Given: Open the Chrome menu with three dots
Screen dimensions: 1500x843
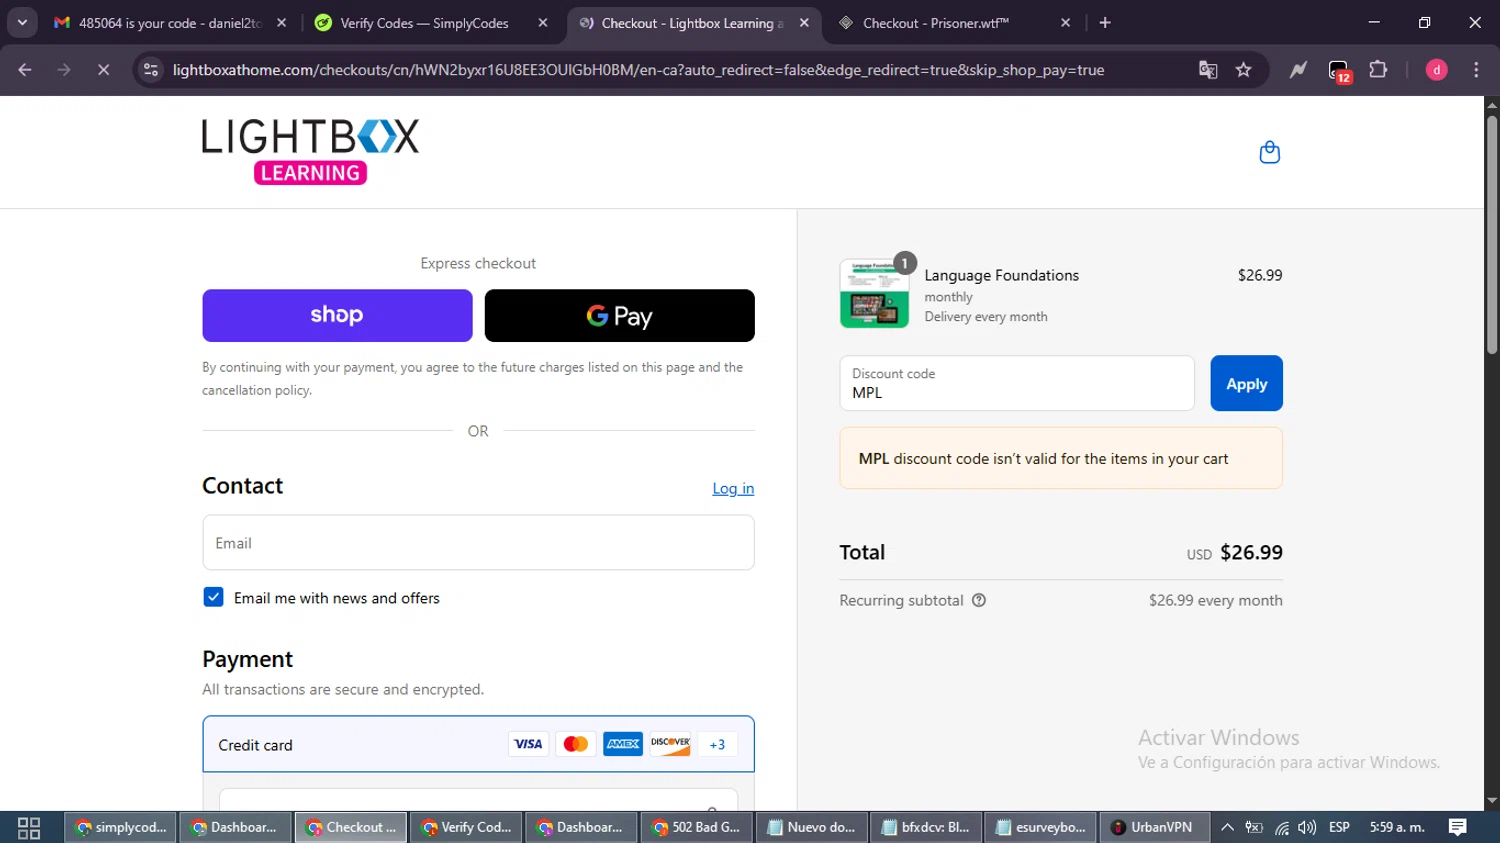Looking at the screenshot, I should point(1476,70).
